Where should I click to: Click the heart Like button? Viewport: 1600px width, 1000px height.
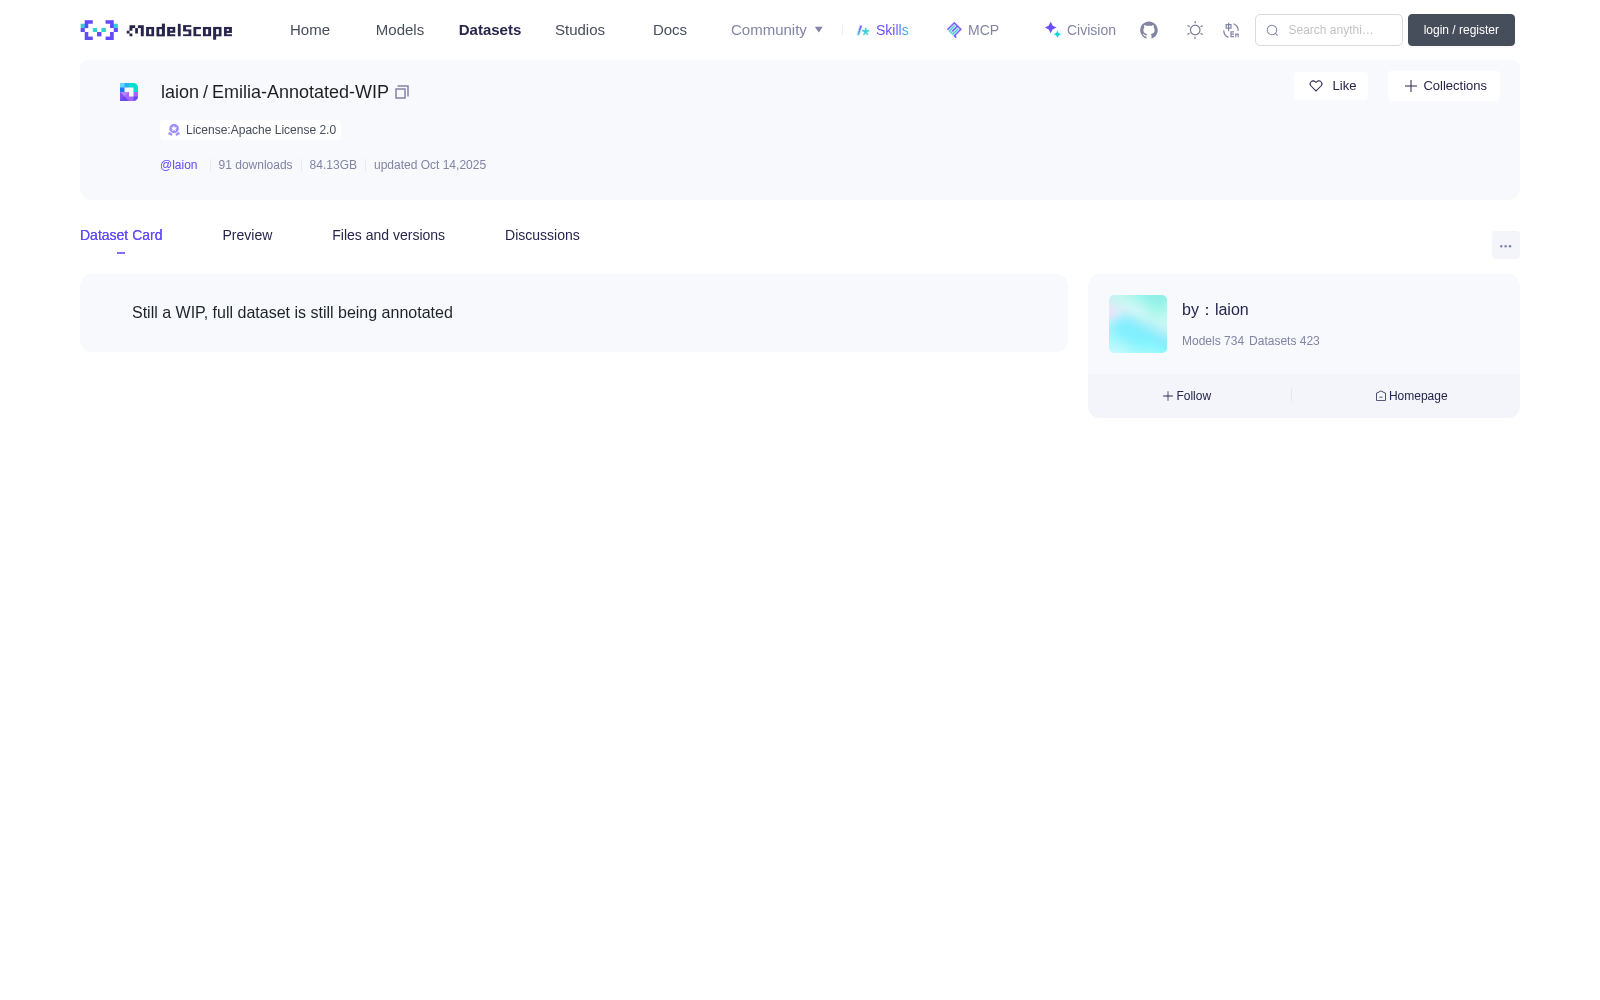coord(1331,86)
